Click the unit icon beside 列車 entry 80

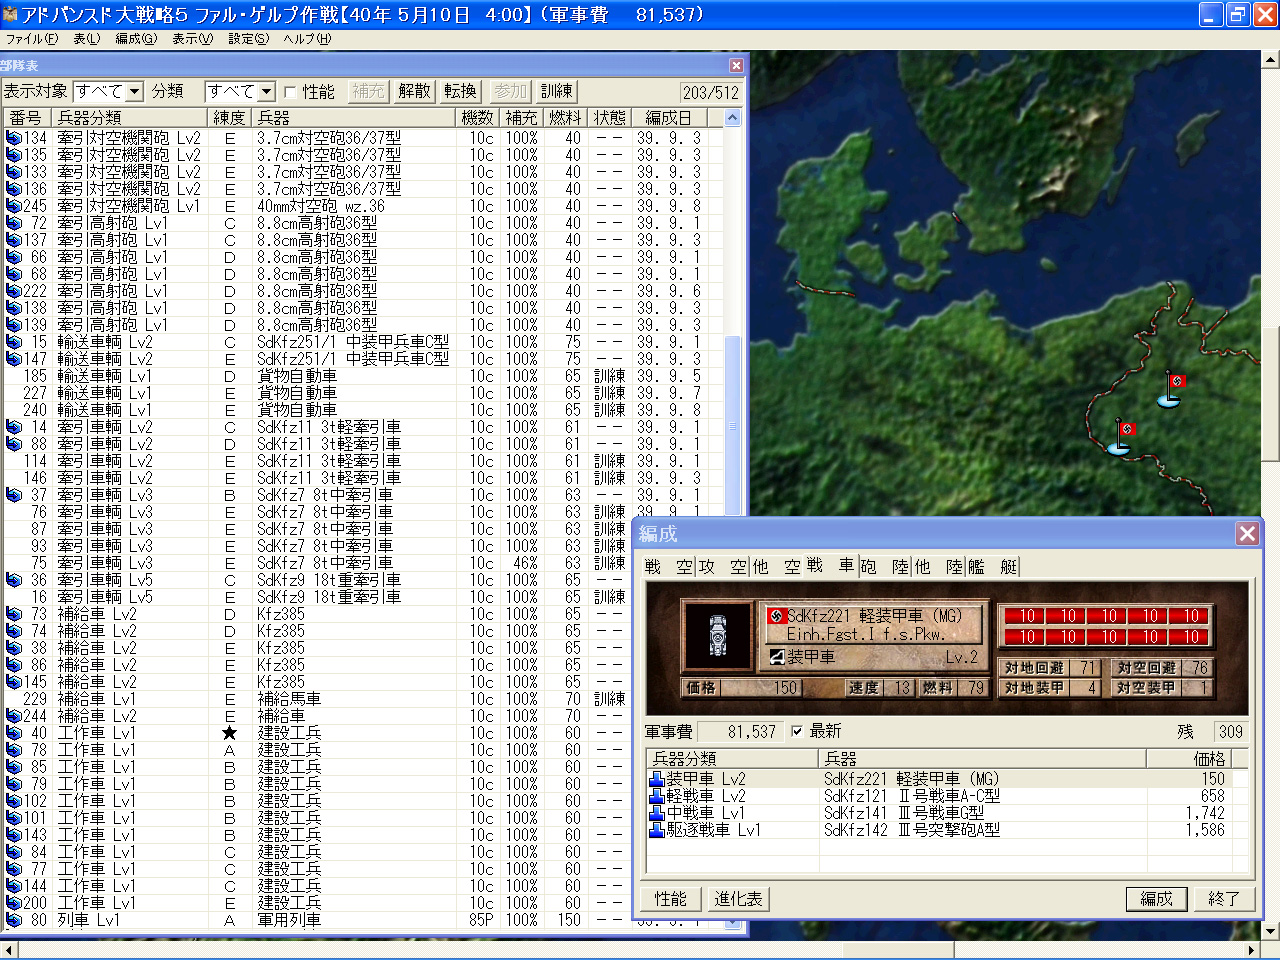point(14,919)
